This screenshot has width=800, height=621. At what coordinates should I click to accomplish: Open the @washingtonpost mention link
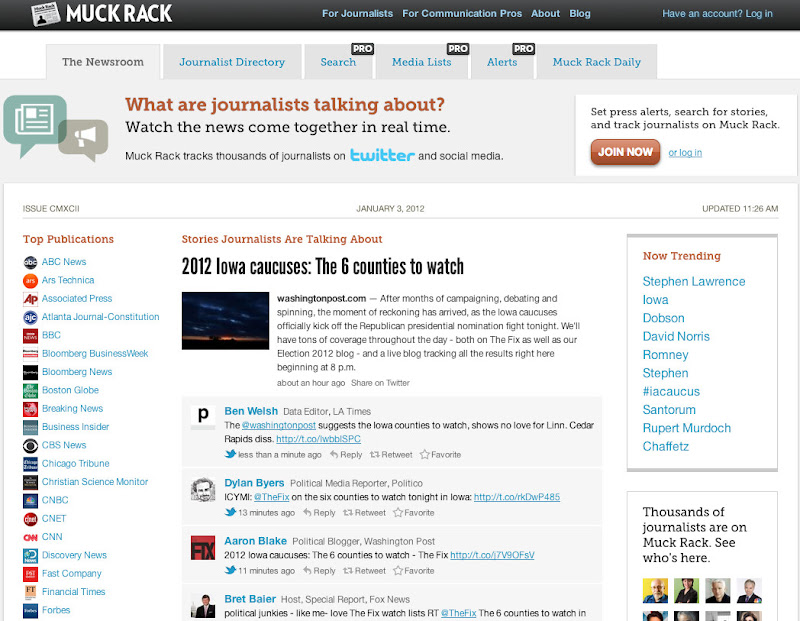click(279, 425)
